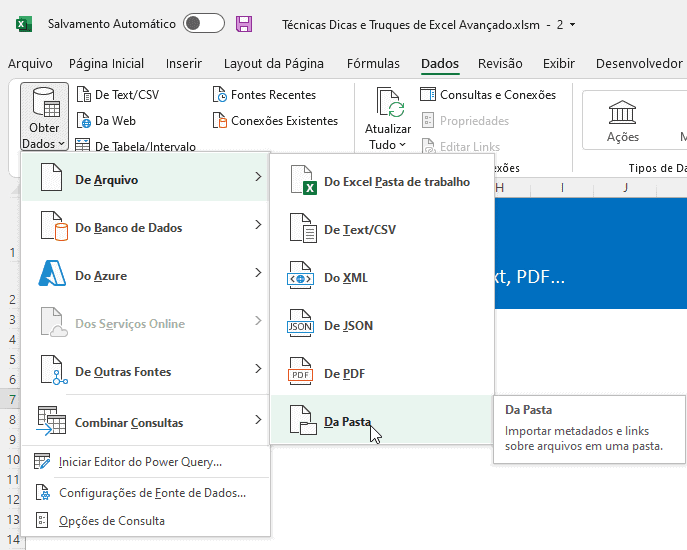Screen dimensions: 687x550
Task: Choose Do Excel Pasta de trabalho
Action: pyautogui.click(x=382, y=181)
